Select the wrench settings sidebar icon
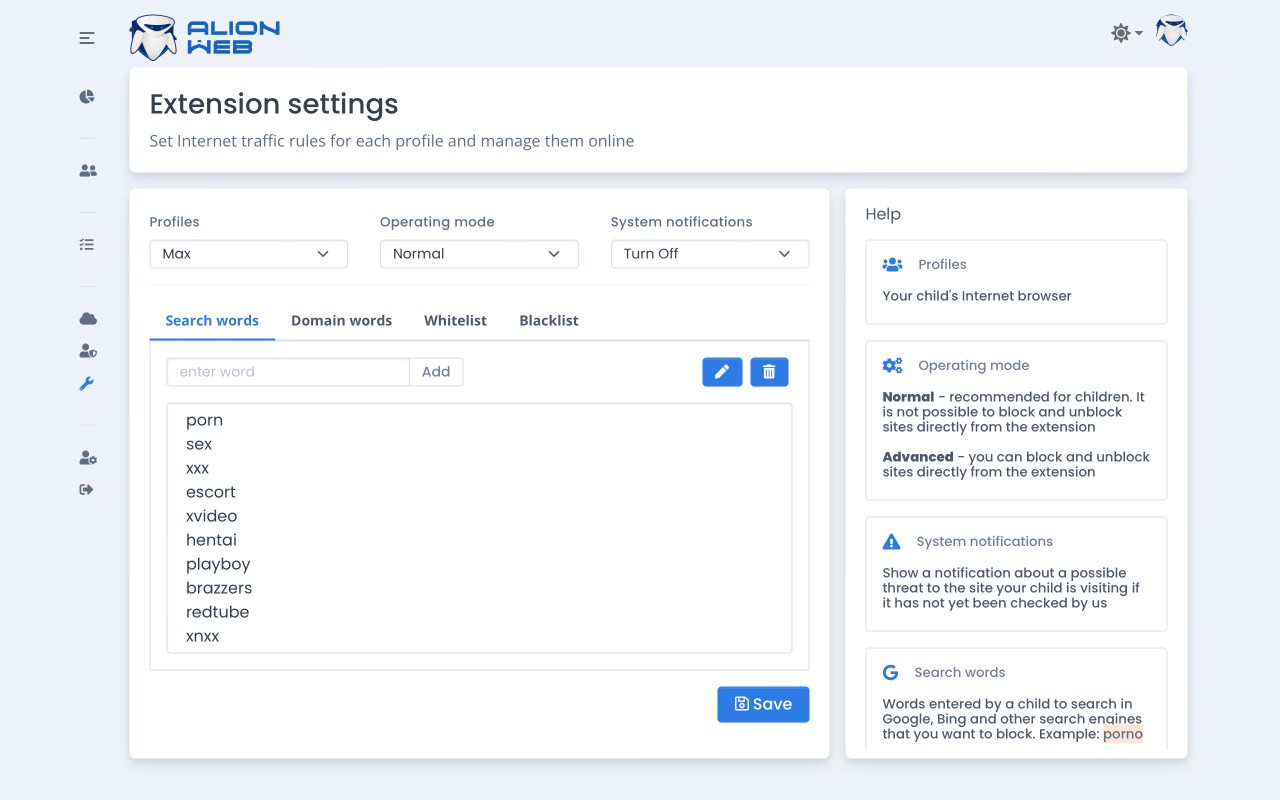 [87, 384]
